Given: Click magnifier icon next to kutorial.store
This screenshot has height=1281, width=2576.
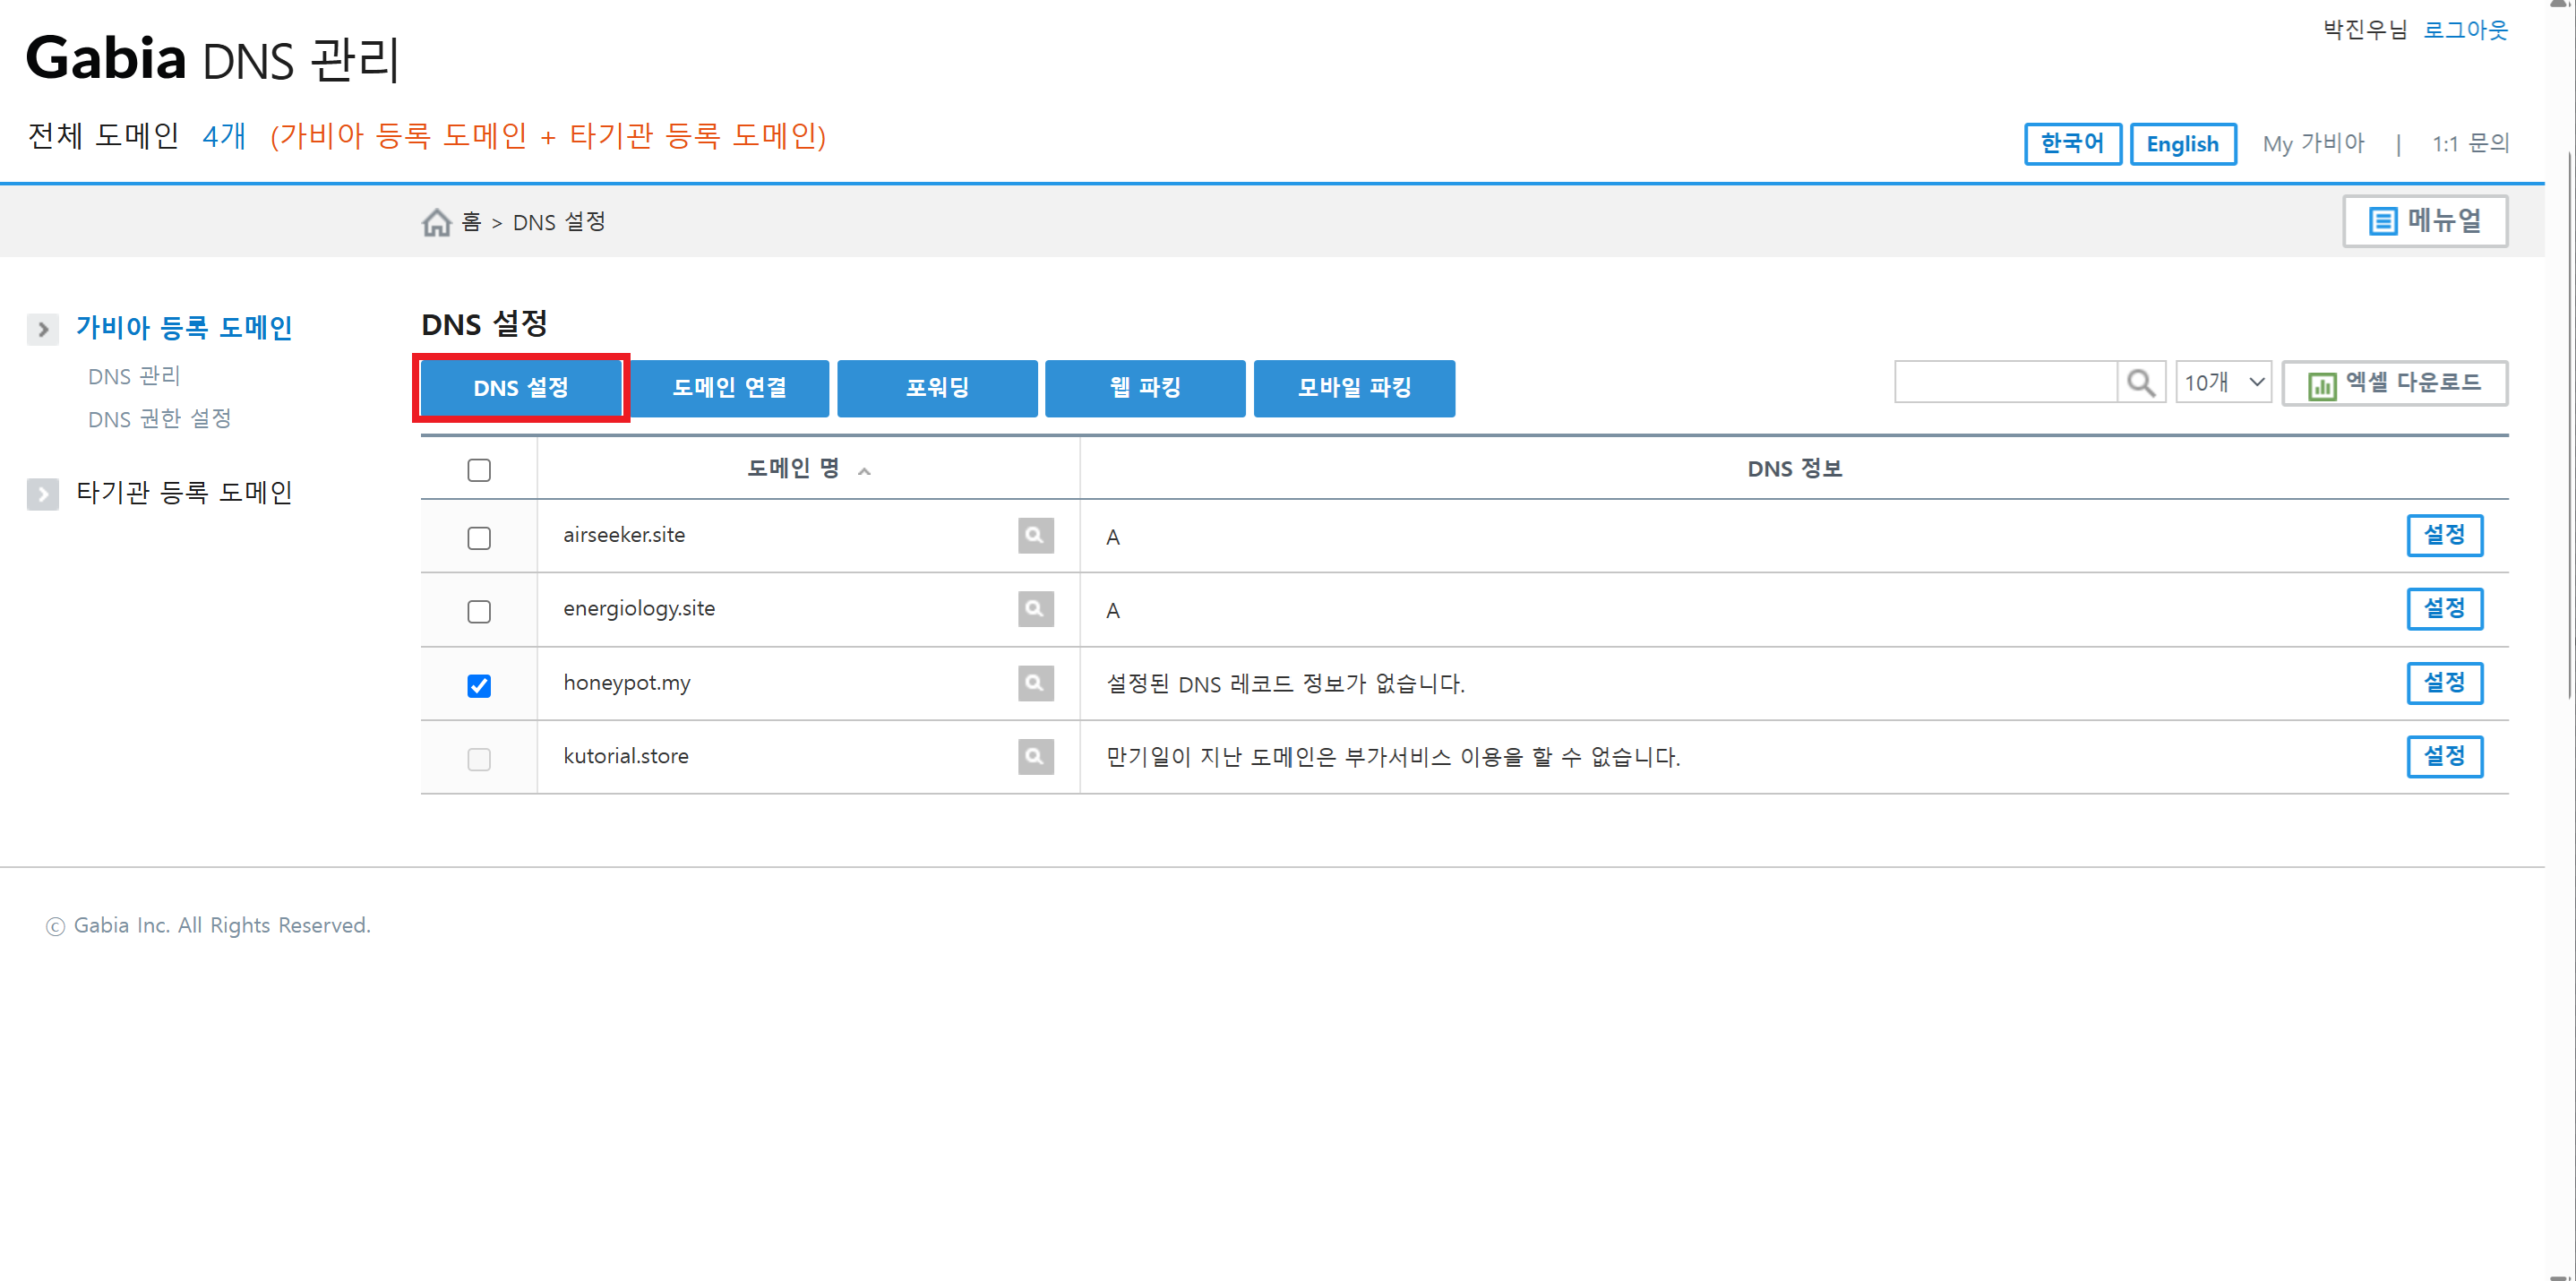Looking at the screenshot, I should pyautogui.click(x=1035, y=756).
